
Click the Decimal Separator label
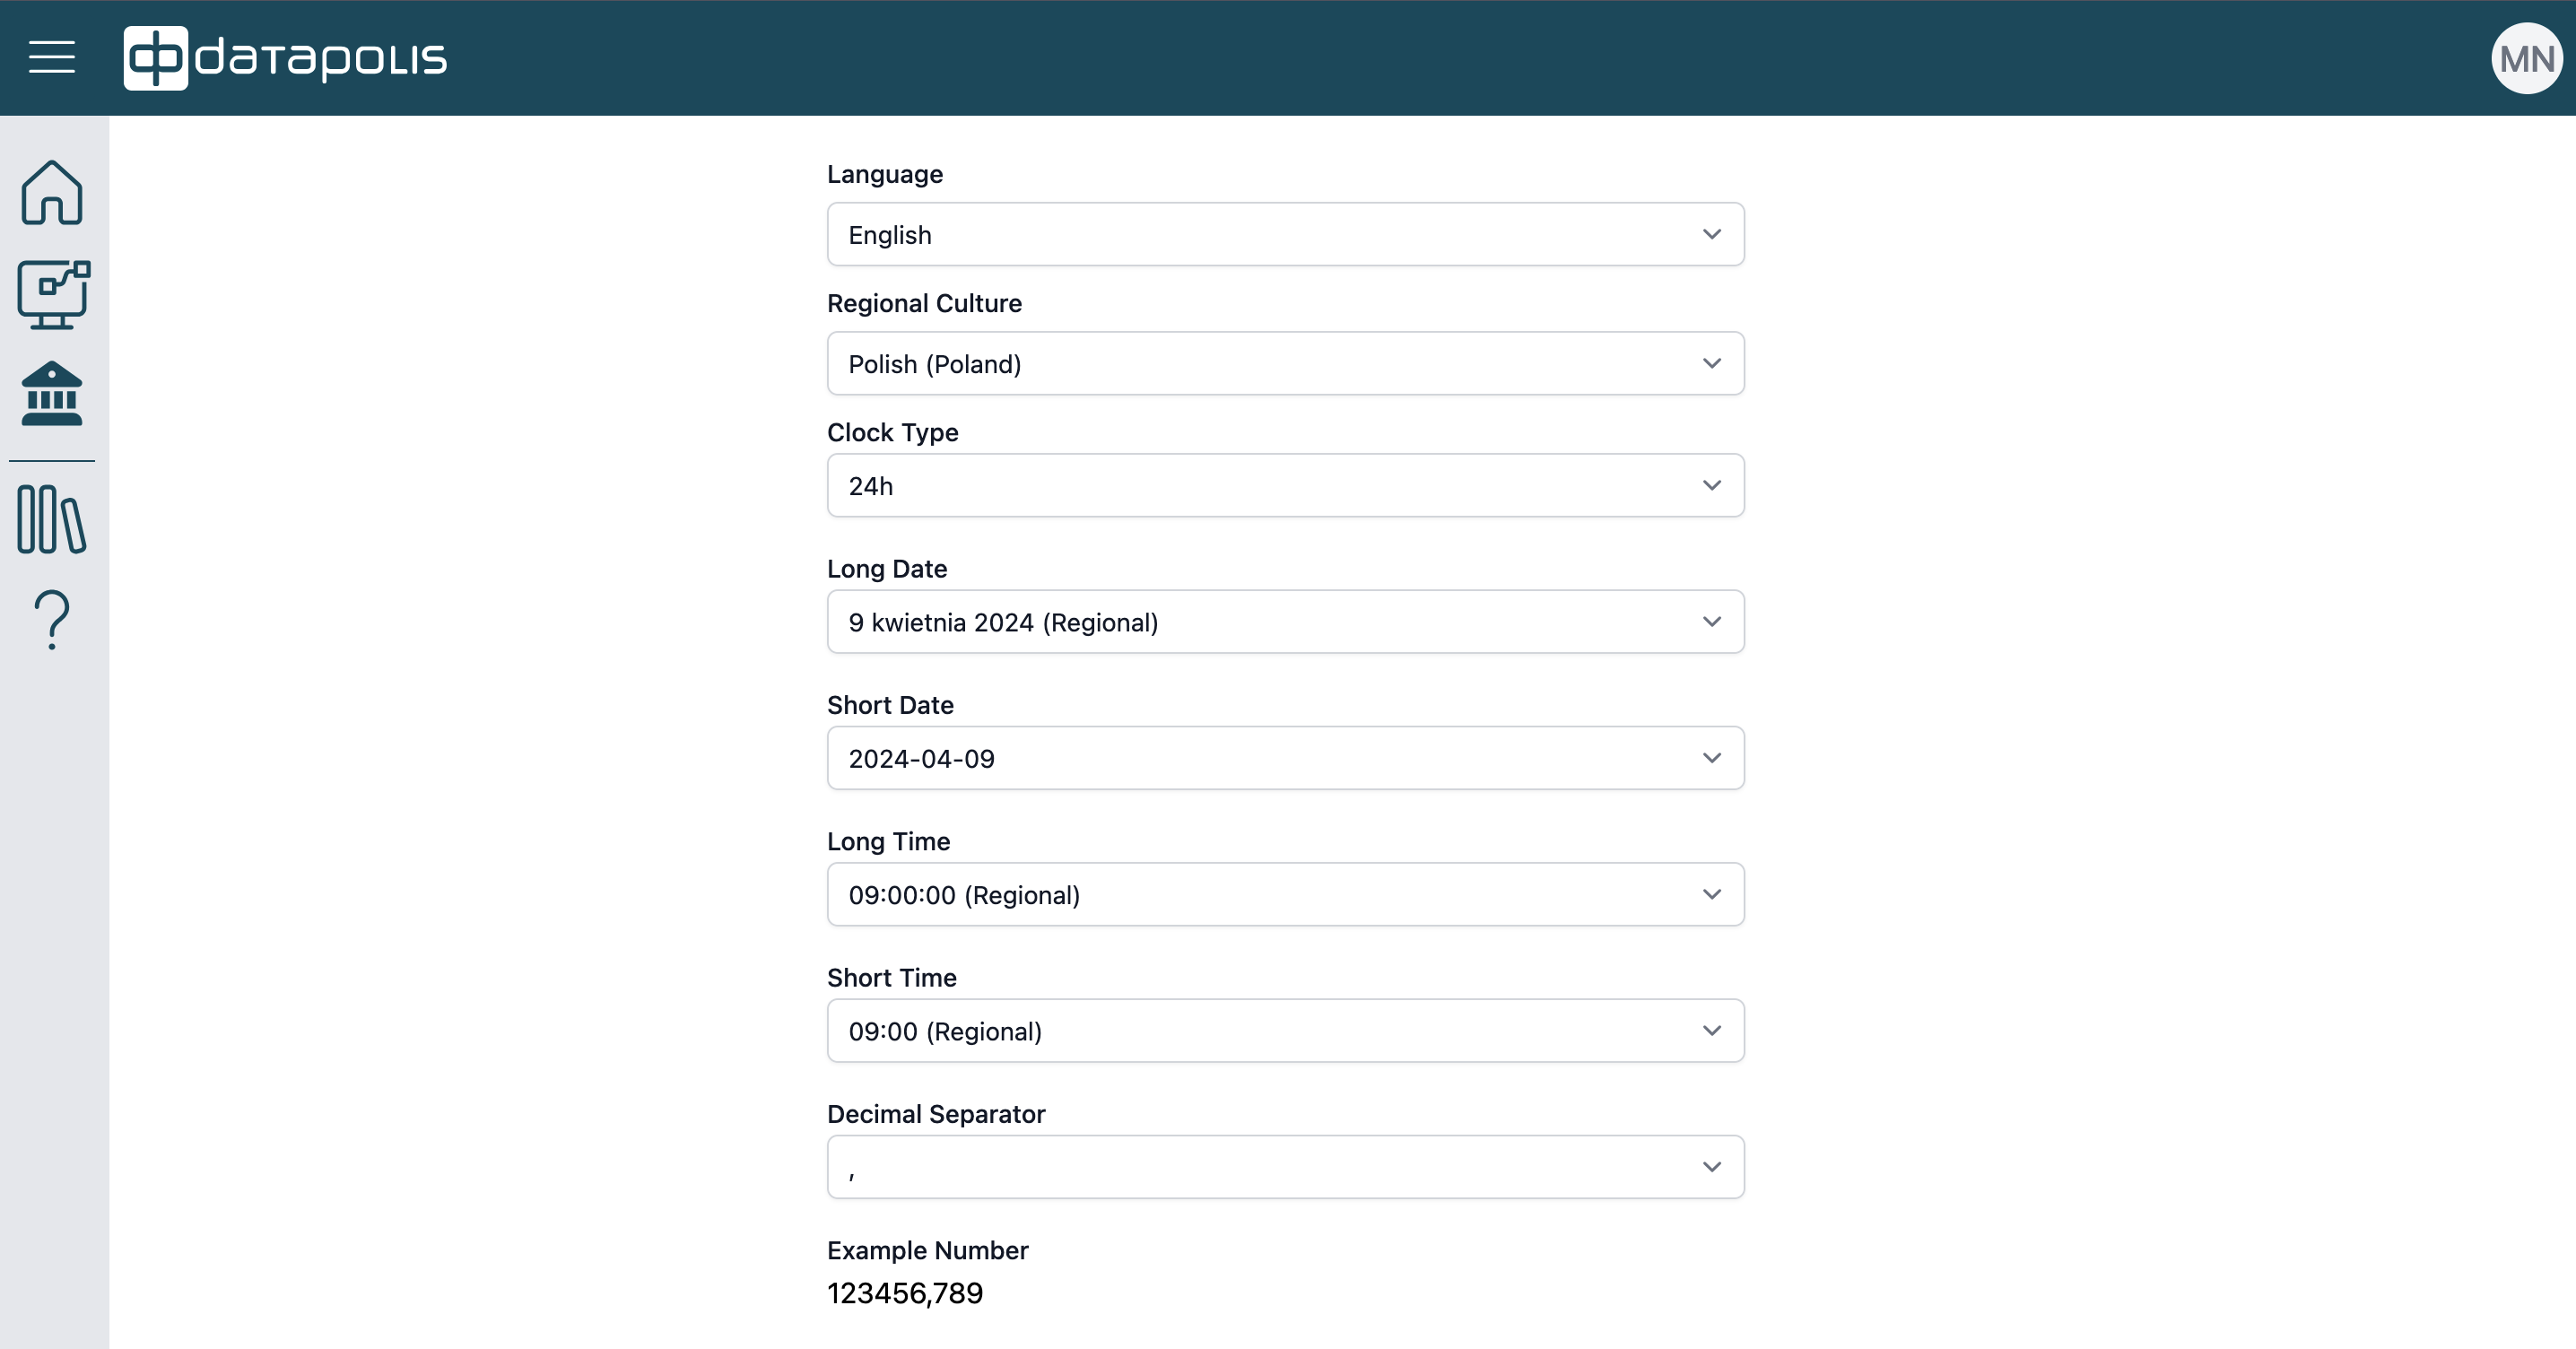pos(935,1114)
